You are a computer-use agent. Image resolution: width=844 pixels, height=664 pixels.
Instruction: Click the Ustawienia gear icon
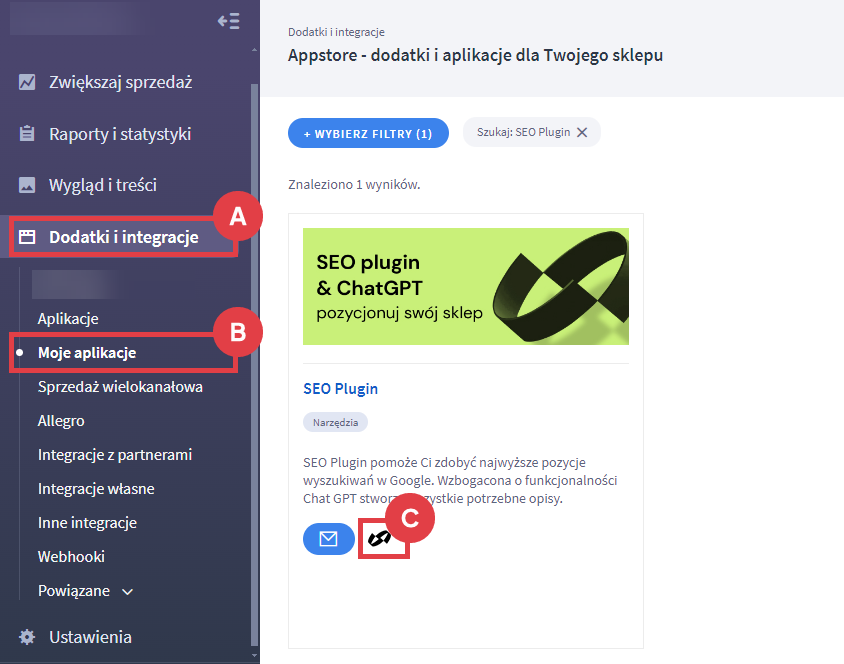[x=27, y=637]
